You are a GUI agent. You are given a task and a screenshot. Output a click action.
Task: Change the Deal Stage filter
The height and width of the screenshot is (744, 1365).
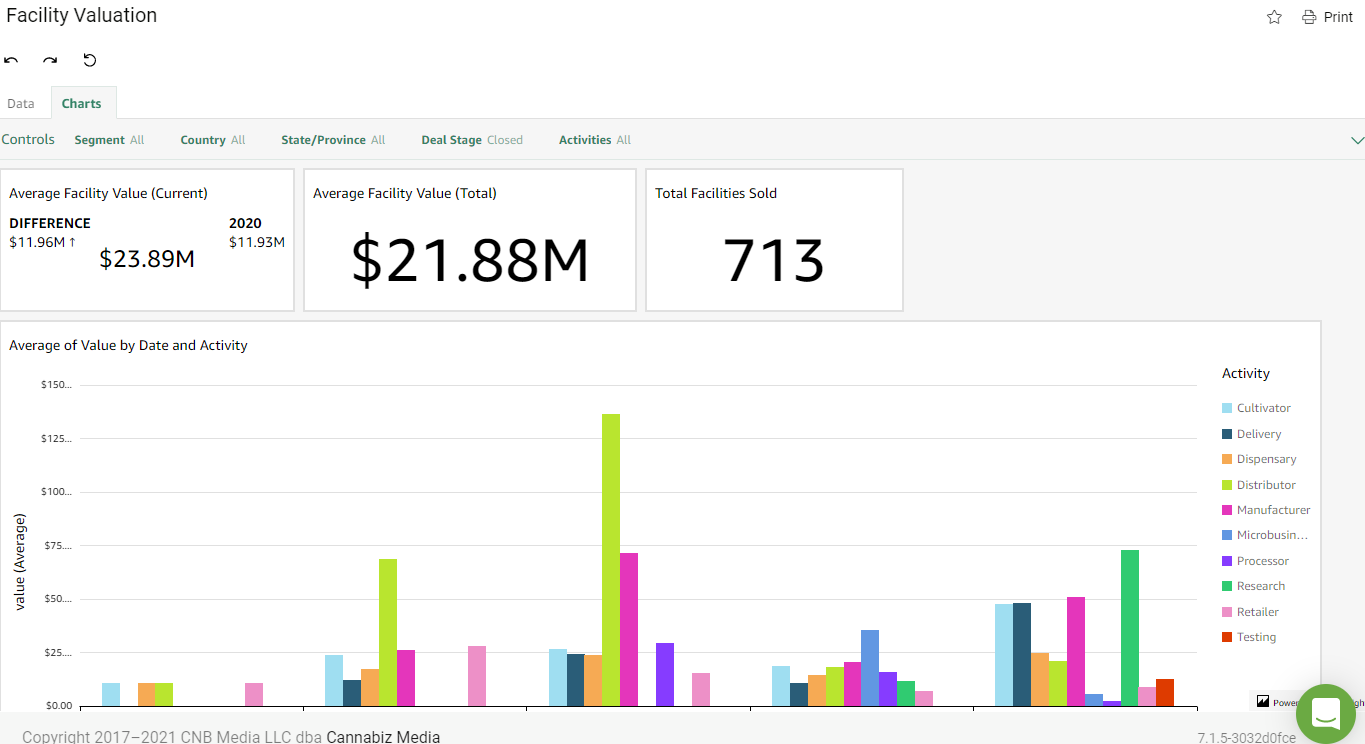[x=471, y=140]
